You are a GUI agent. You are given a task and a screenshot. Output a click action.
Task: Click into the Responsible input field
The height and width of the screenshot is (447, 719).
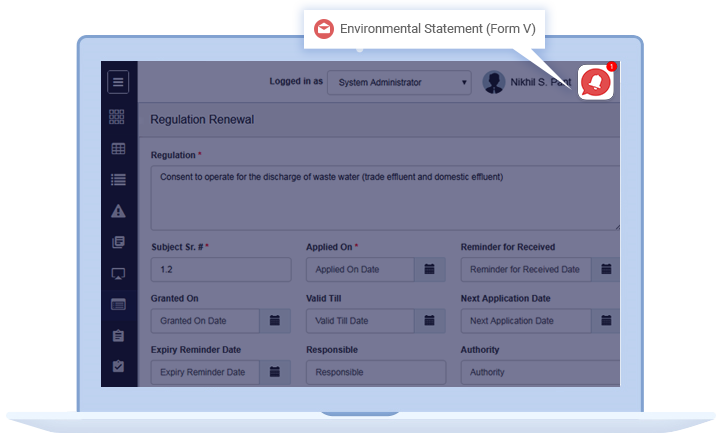373,372
